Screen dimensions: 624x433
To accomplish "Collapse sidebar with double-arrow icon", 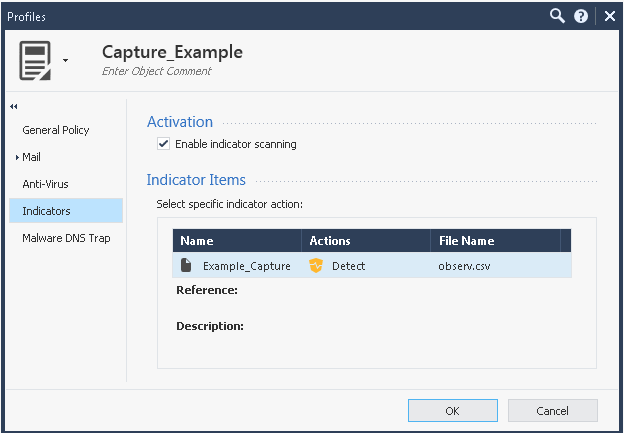I will pos(14,106).
